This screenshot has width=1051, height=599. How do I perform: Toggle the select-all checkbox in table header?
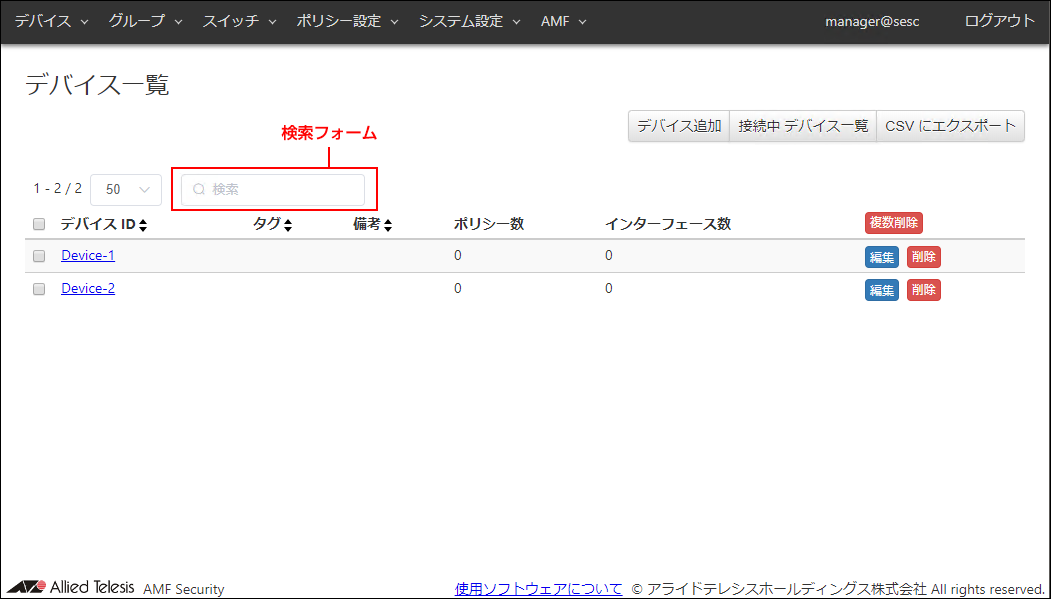point(39,224)
